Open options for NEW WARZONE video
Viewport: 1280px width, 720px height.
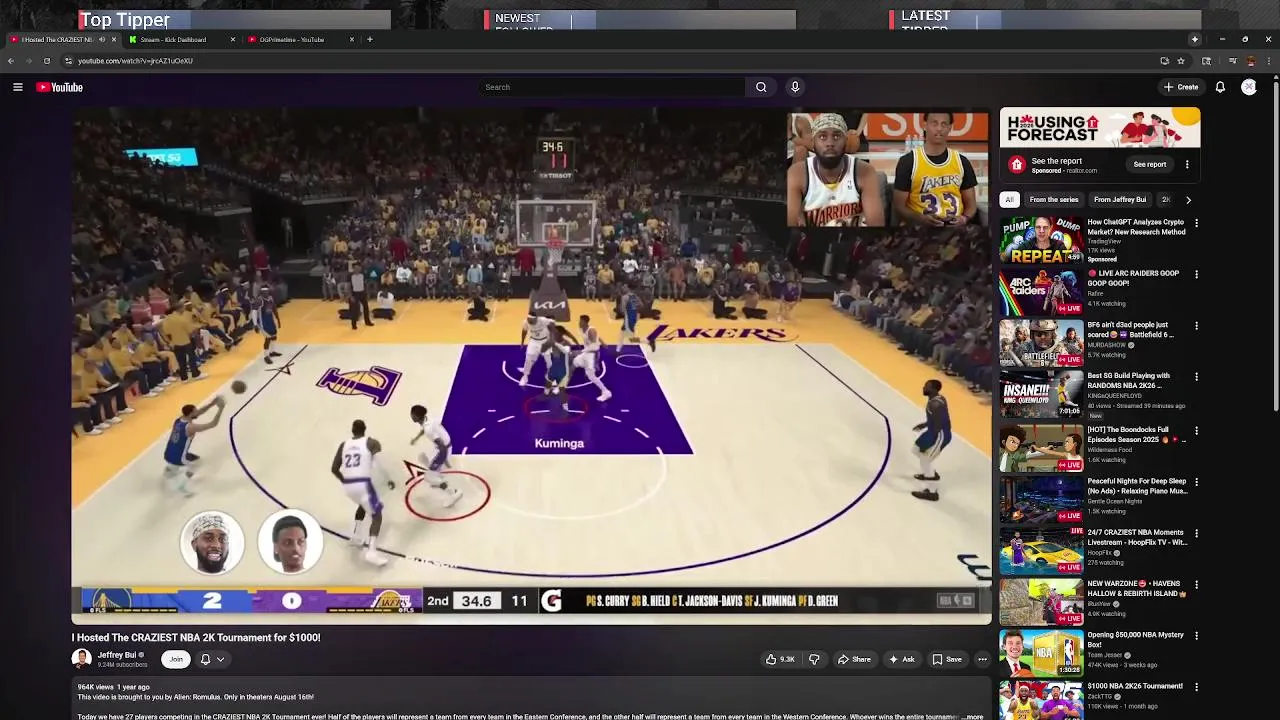point(1196,585)
